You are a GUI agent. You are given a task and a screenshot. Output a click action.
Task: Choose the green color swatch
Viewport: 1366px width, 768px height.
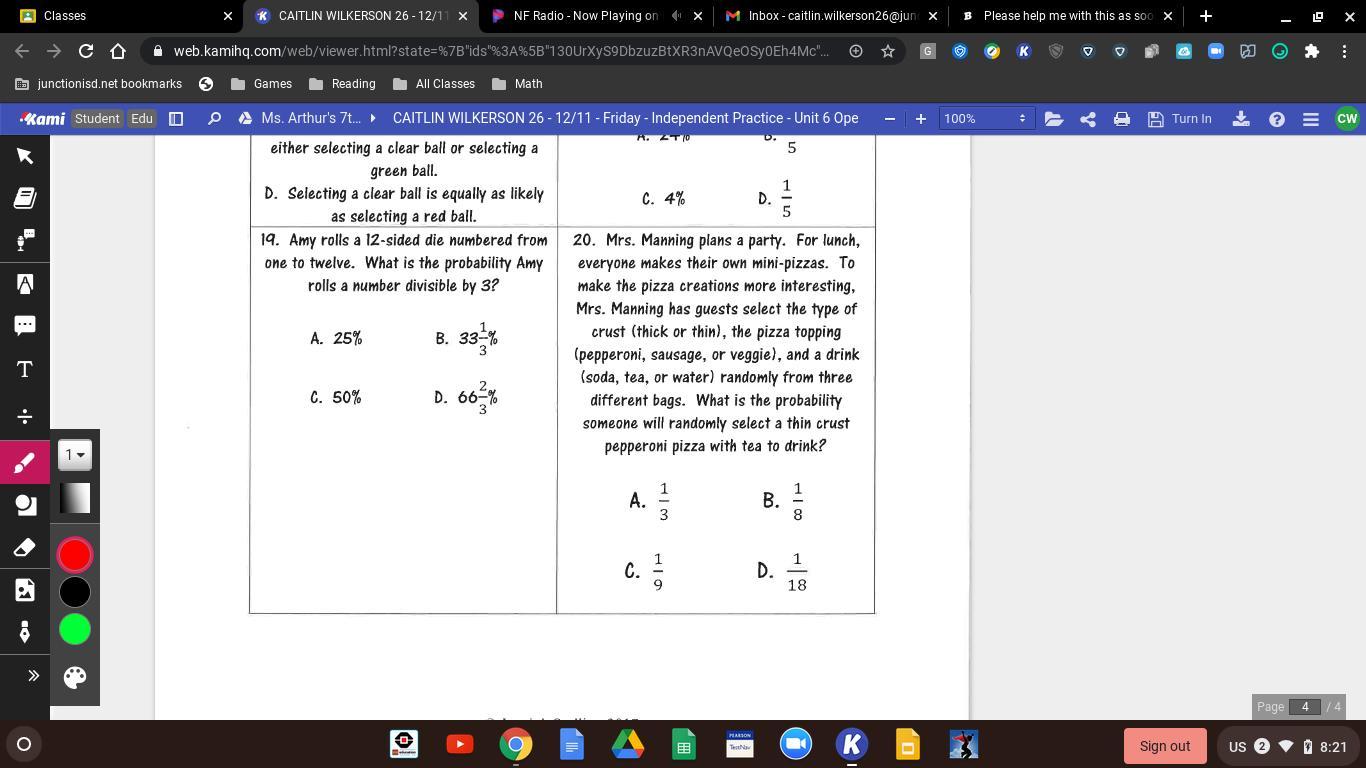pos(75,629)
